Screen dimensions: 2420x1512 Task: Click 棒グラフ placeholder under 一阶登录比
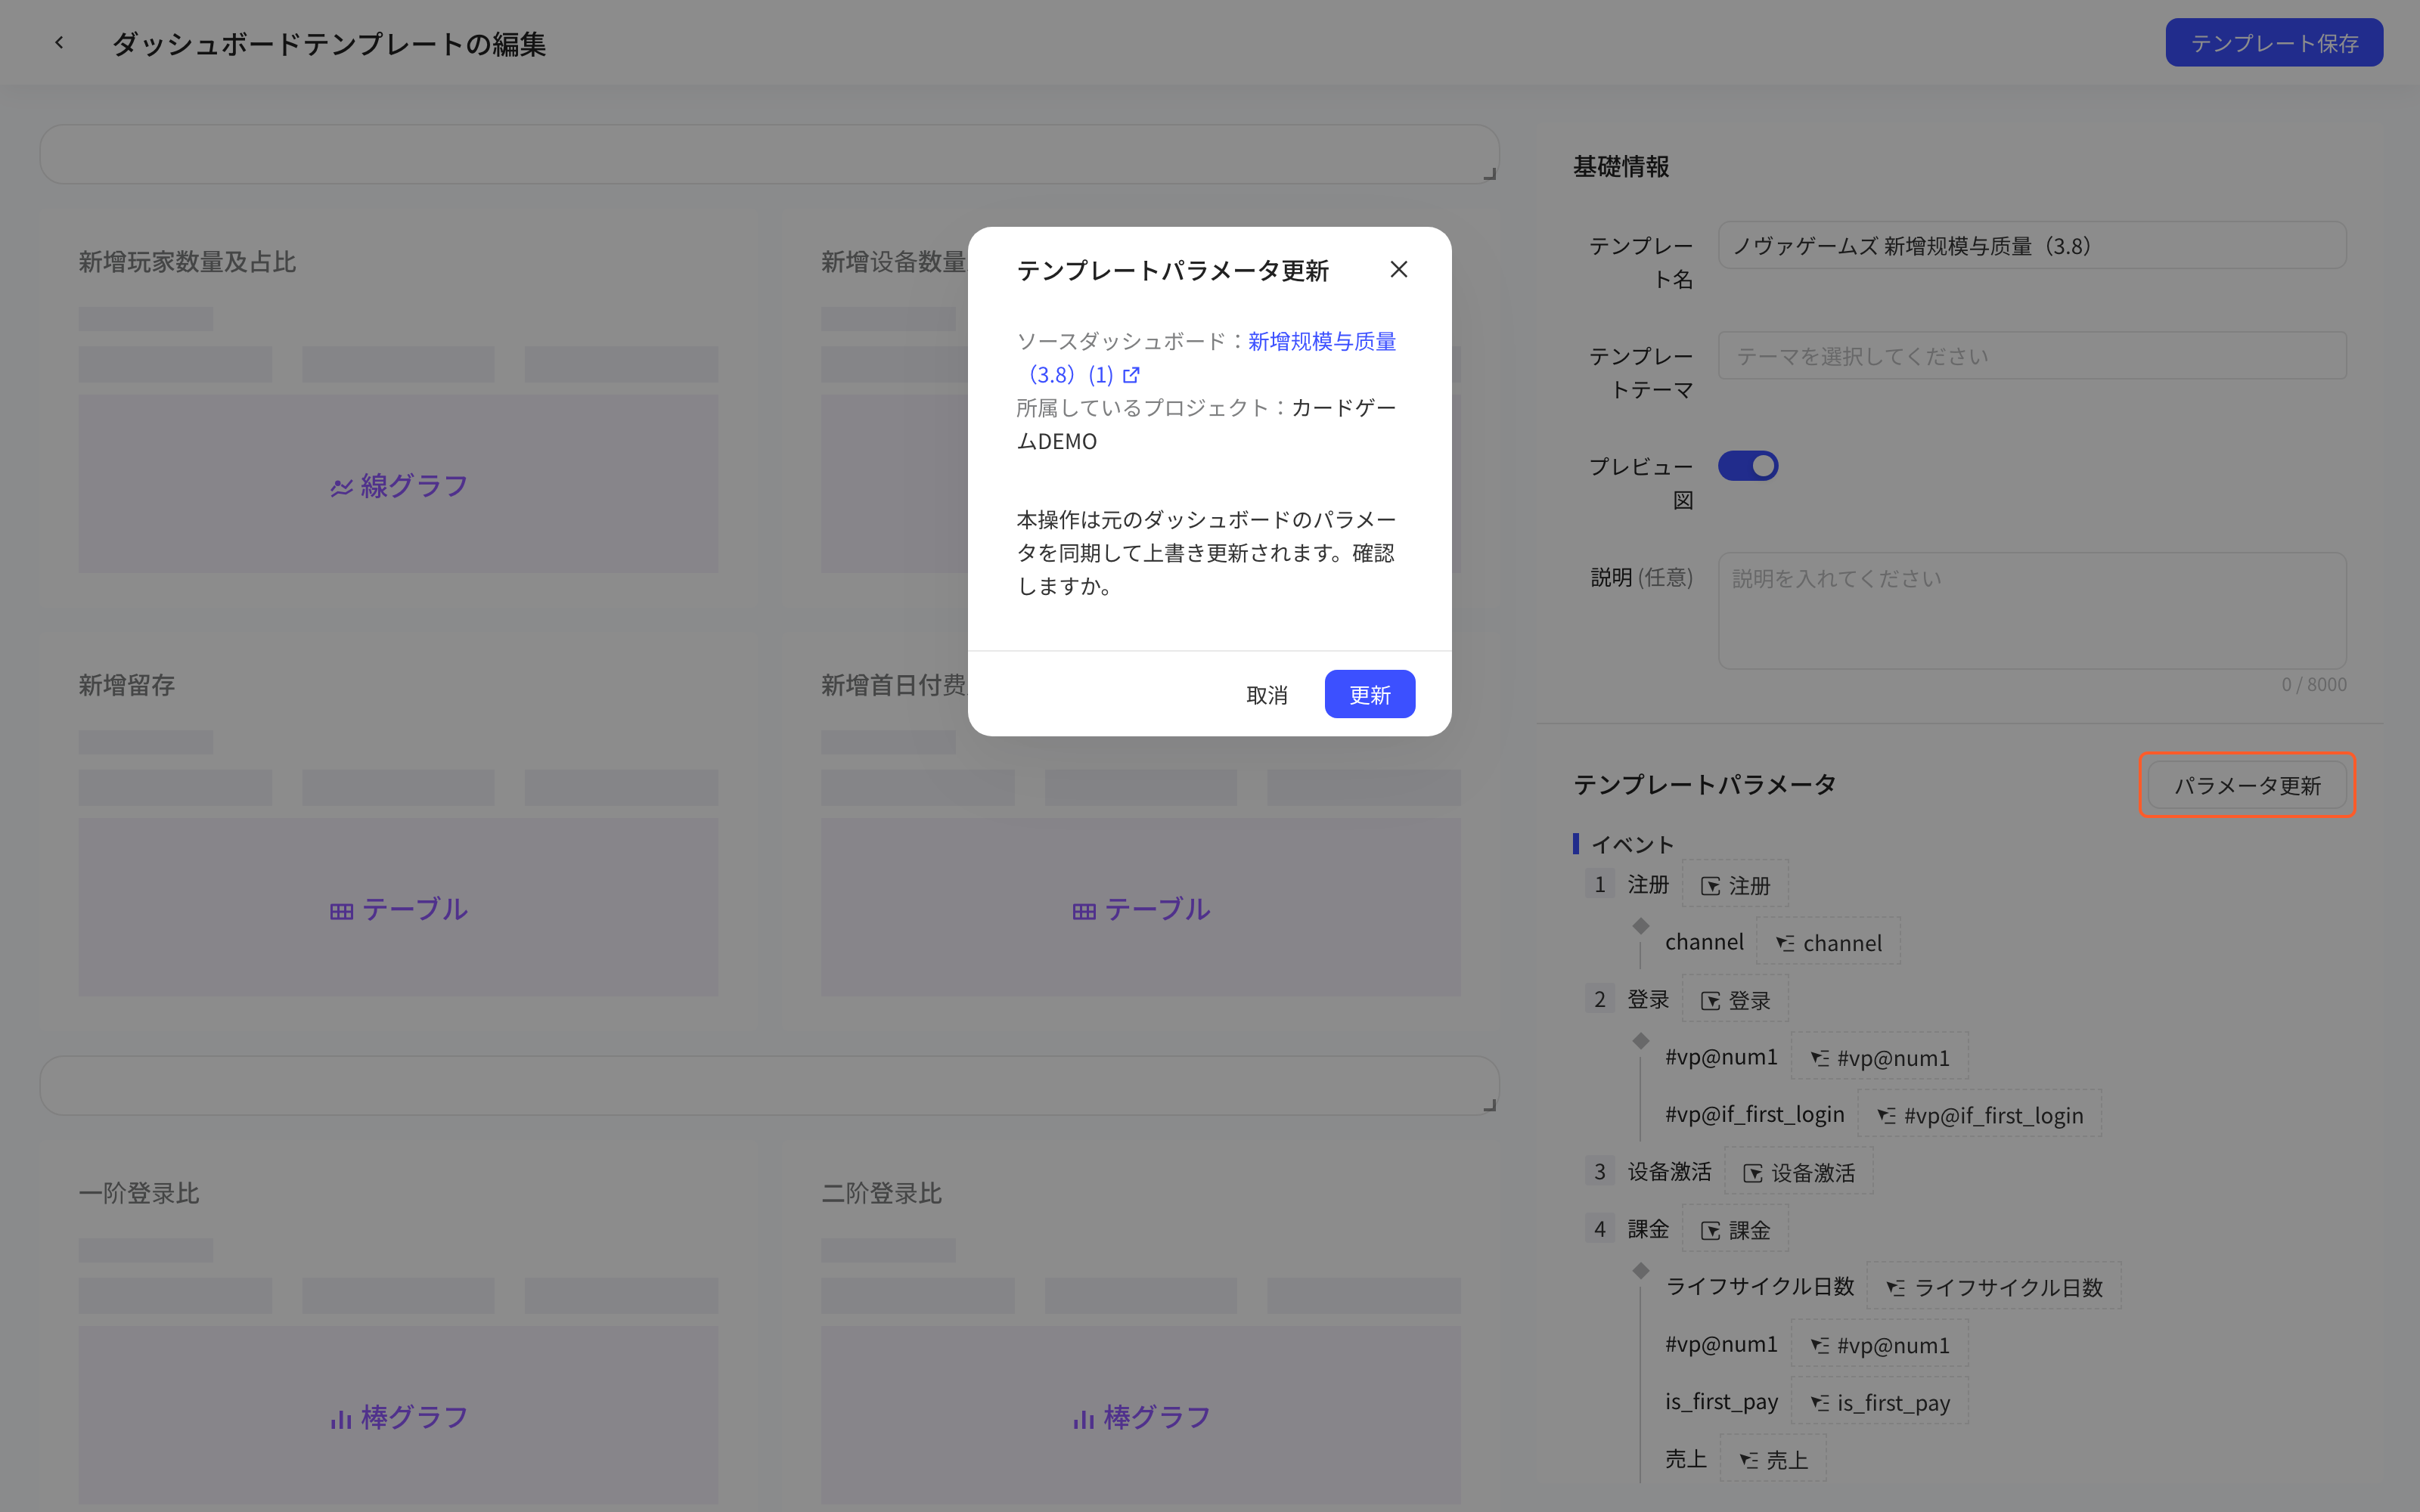tap(398, 1415)
